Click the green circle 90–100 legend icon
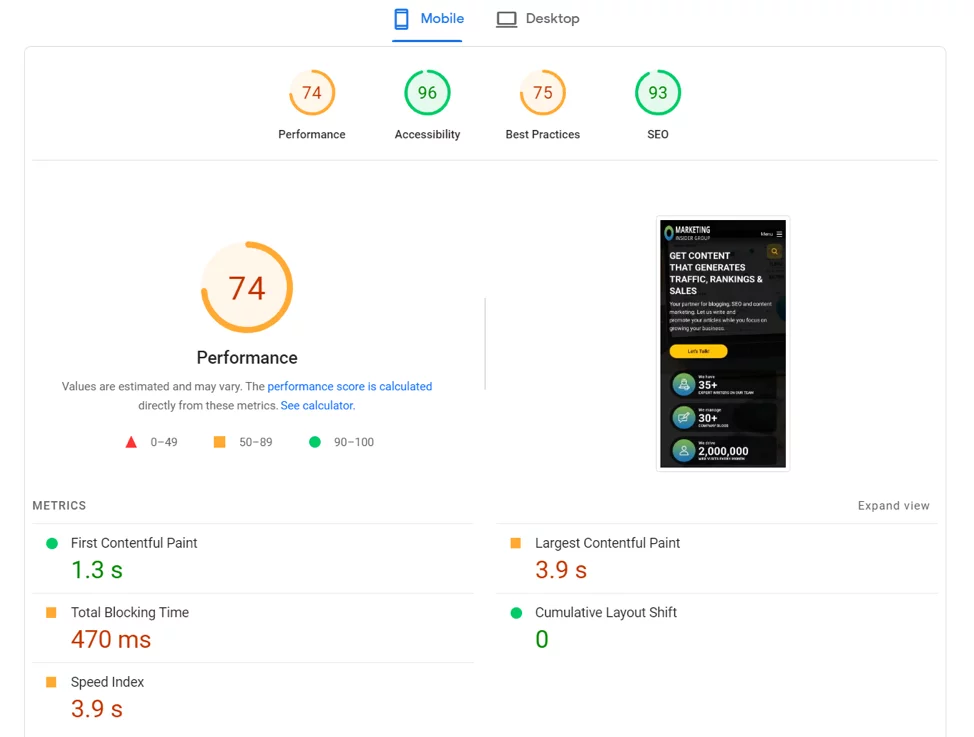This screenshot has height=737, width=974. (315, 442)
